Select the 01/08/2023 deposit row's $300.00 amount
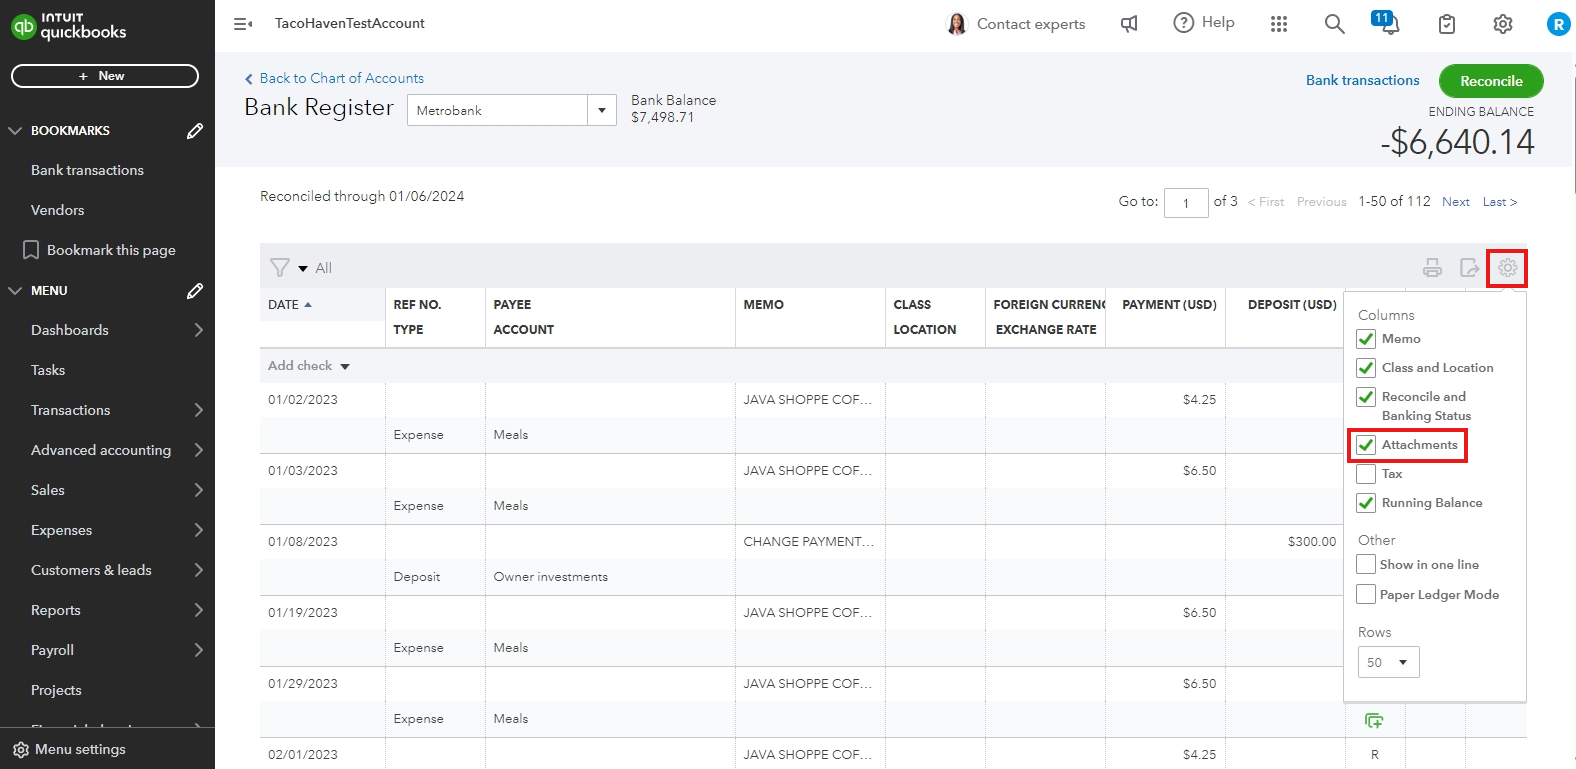The width and height of the screenshot is (1576, 769). tap(1312, 542)
